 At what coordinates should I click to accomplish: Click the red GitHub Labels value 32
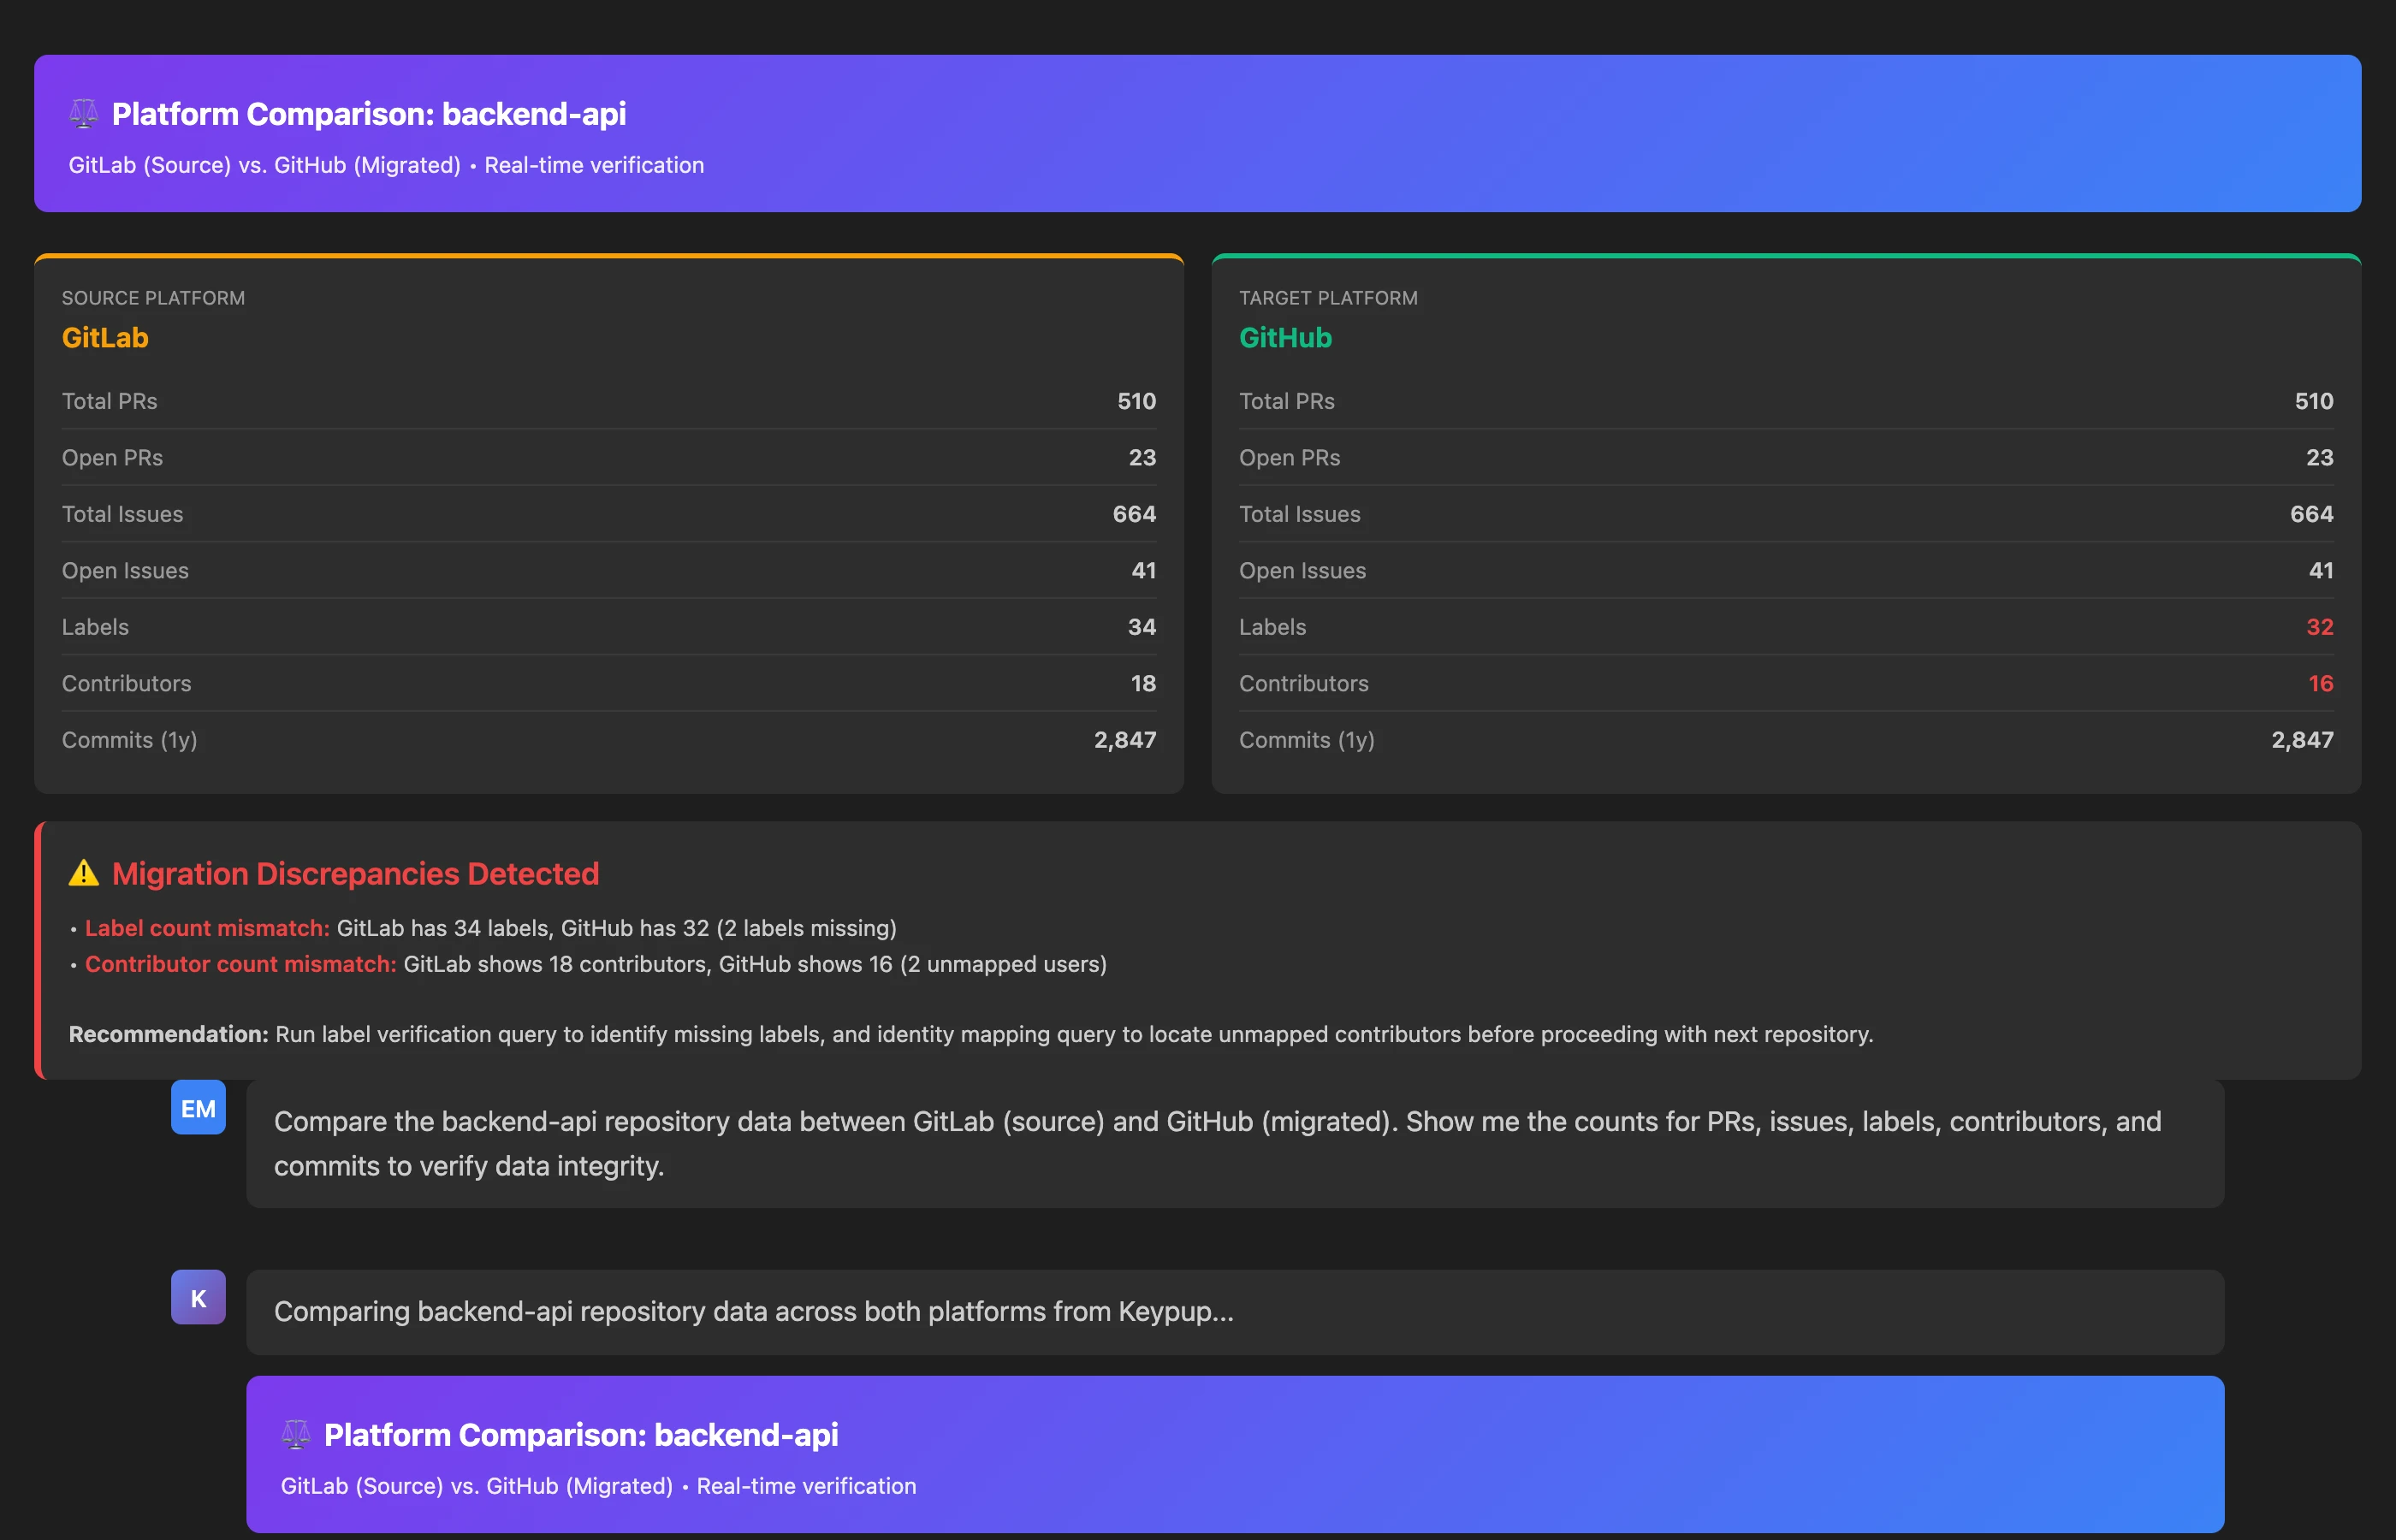coord(2320,627)
